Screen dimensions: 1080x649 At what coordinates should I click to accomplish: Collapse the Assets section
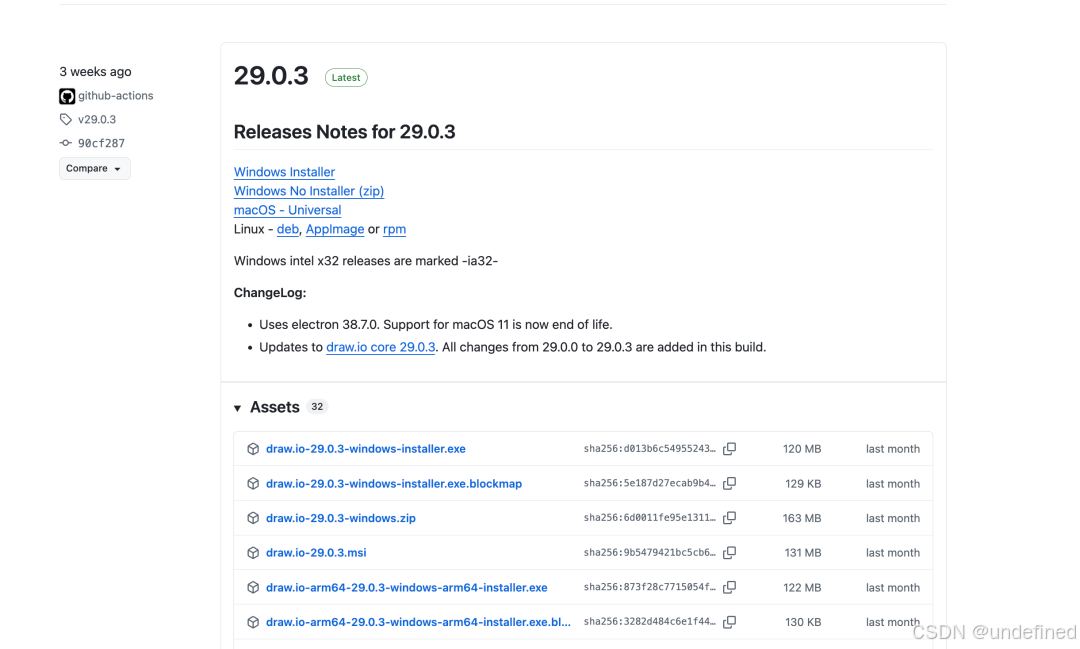tap(238, 408)
